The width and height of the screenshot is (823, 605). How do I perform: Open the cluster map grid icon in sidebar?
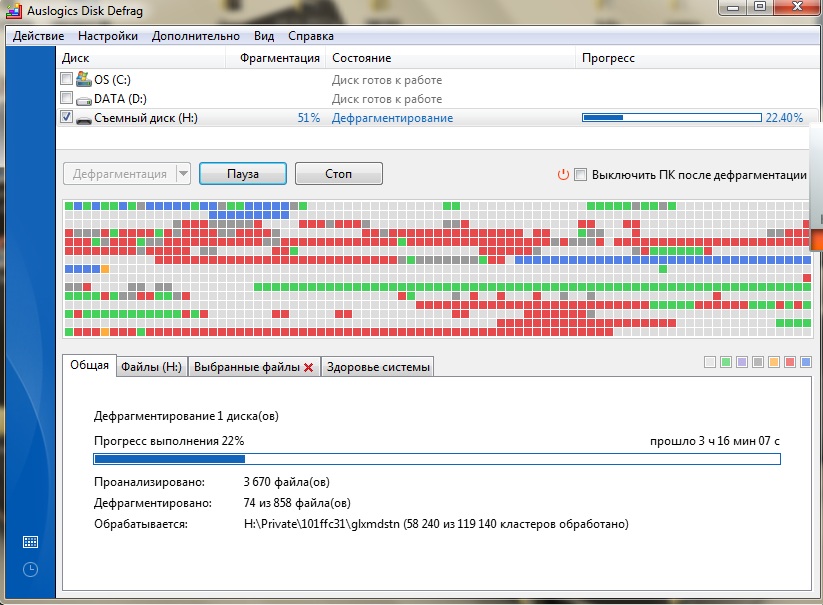click(x=30, y=542)
